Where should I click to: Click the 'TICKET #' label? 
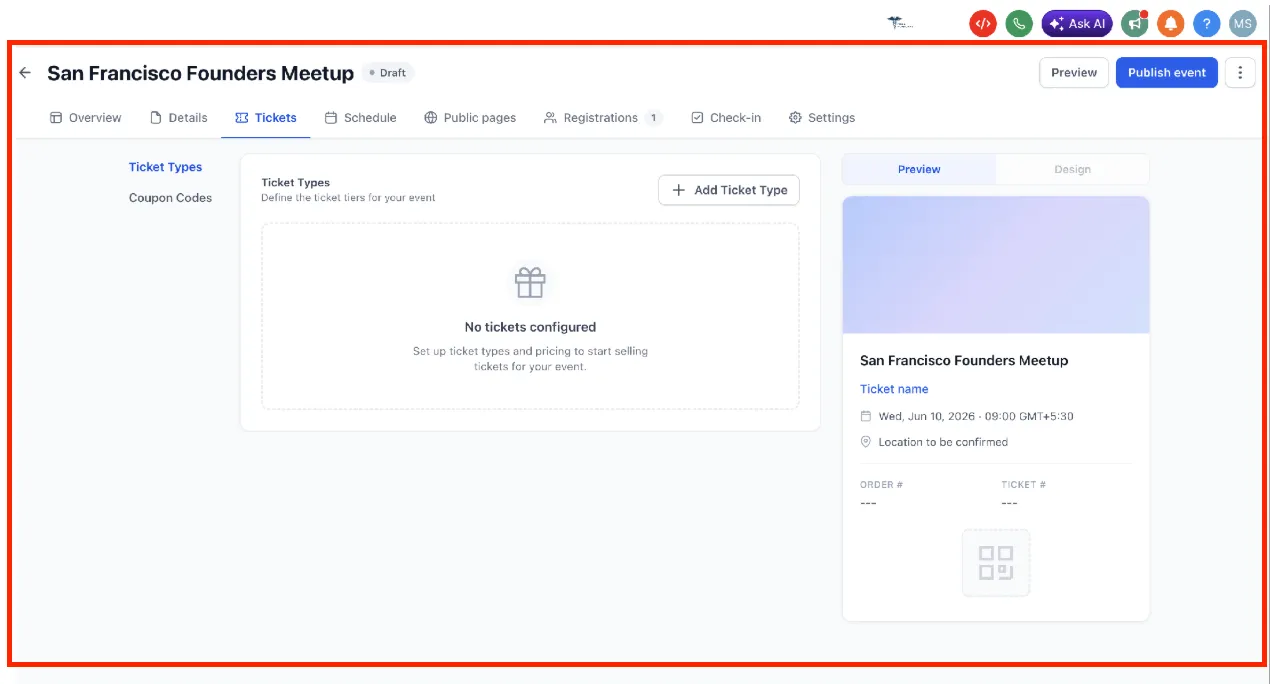click(x=1023, y=485)
